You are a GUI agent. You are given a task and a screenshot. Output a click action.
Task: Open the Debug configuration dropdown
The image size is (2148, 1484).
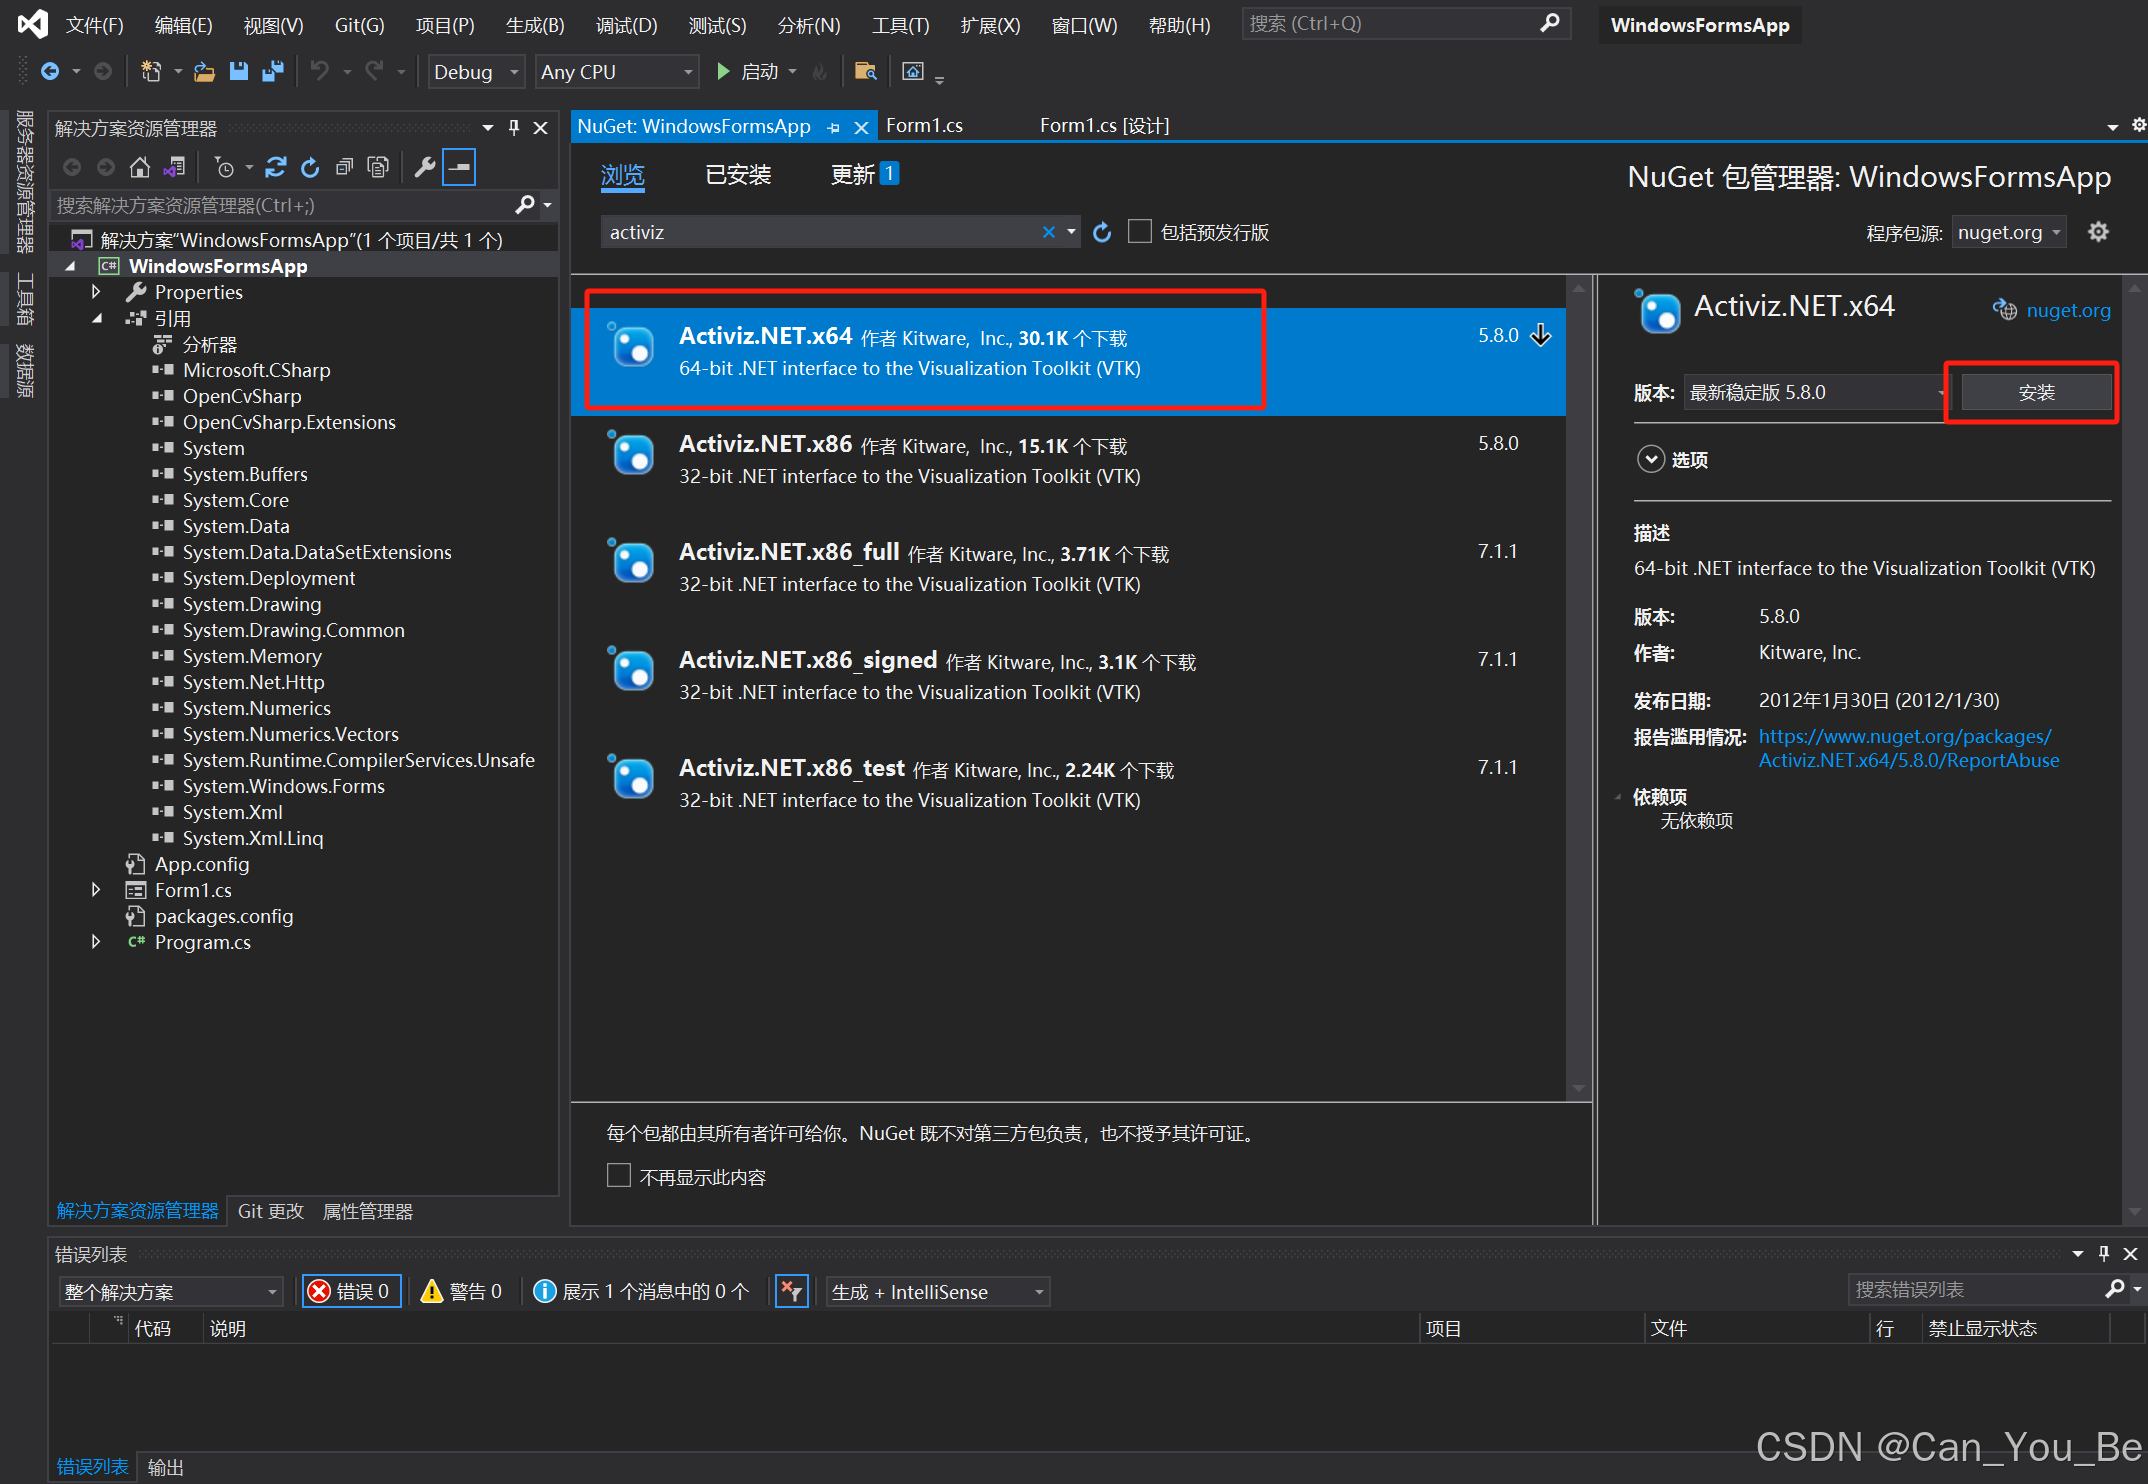point(476,72)
